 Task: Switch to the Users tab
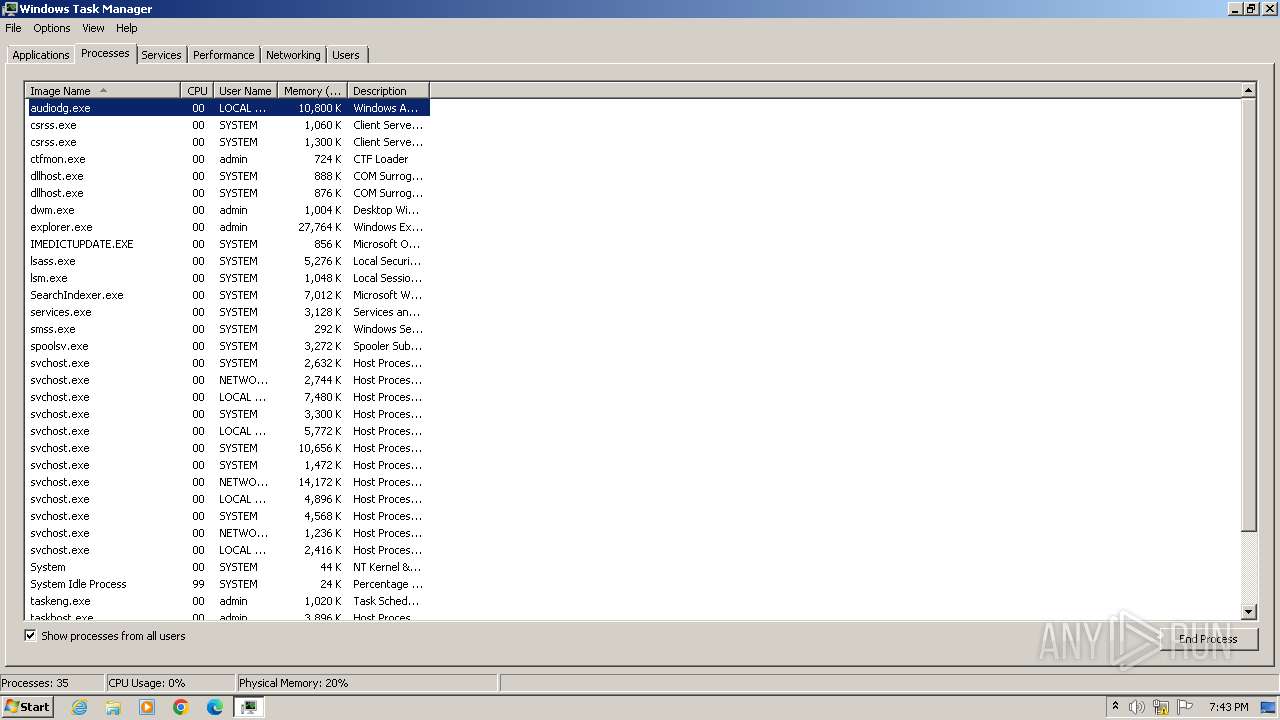pos(346,55)
